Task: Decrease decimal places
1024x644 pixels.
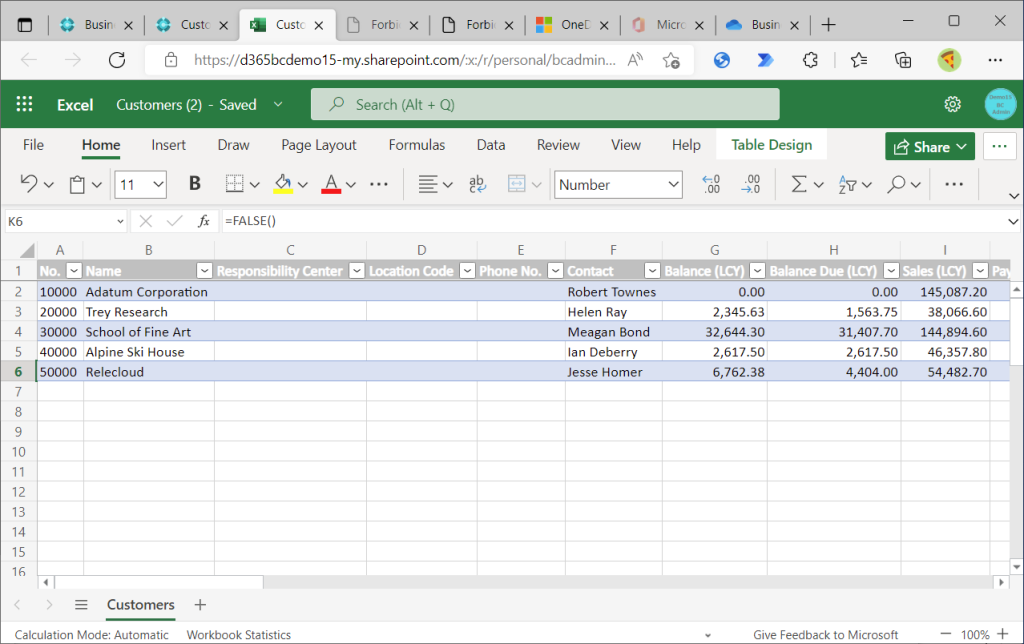Action: tap(751, 184)
